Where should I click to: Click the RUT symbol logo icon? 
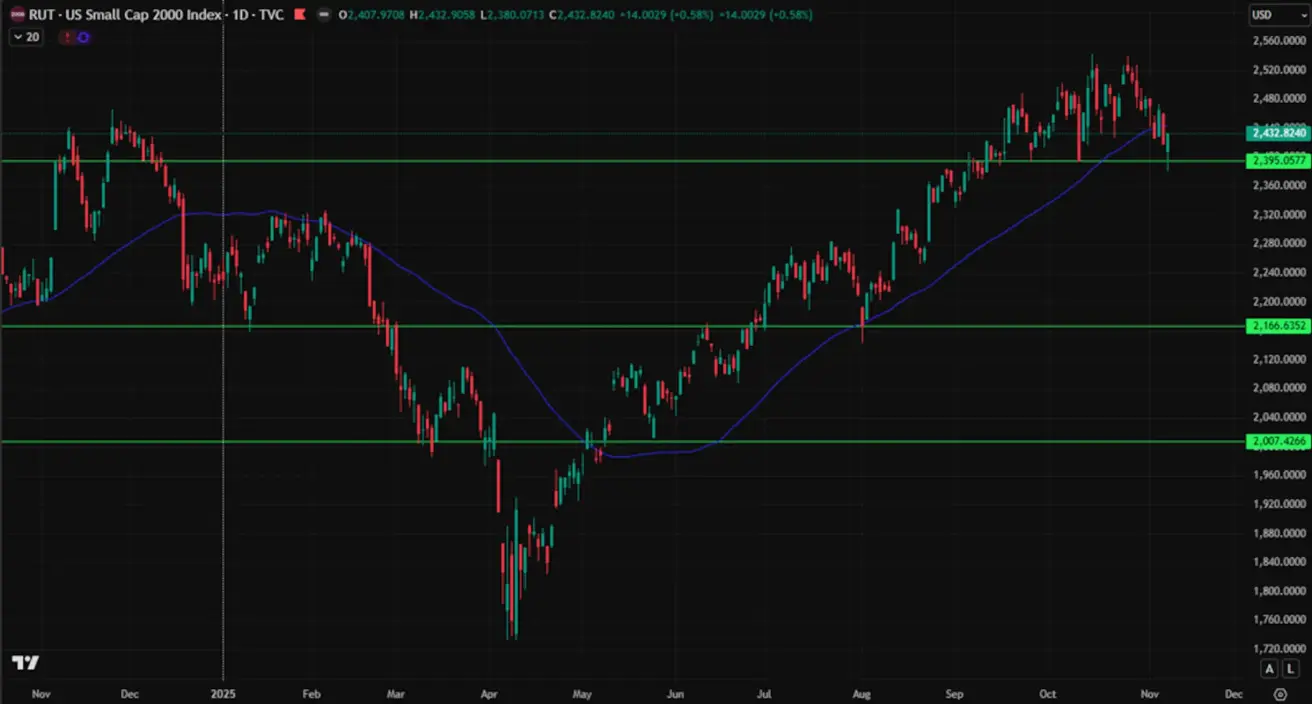coord(17,15)
